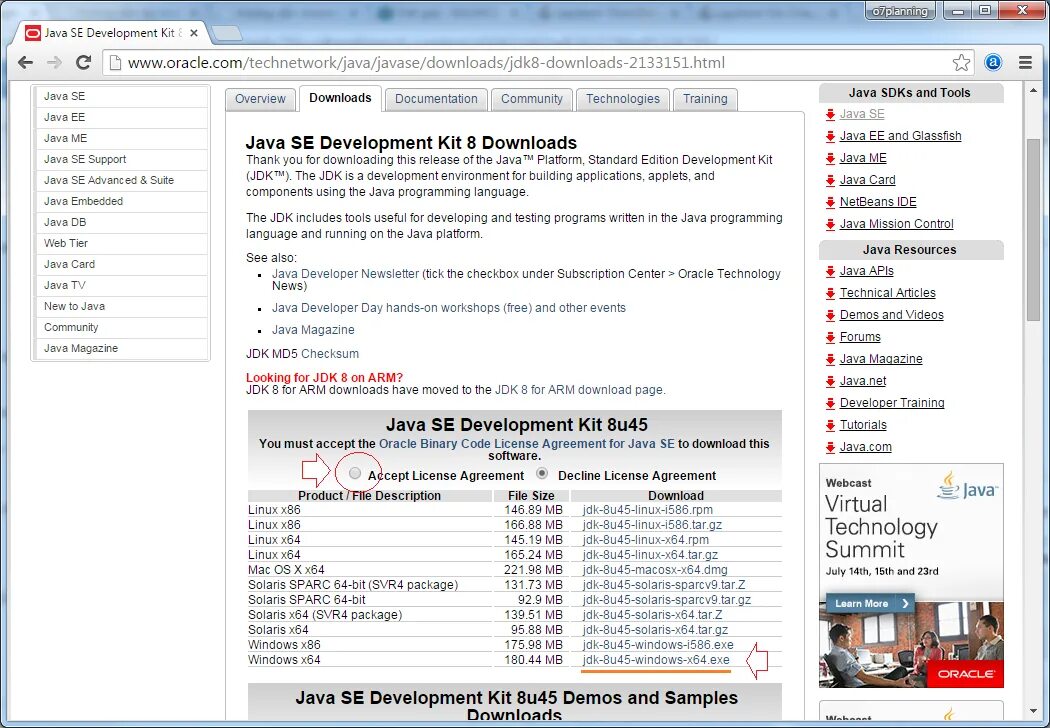This screenshot has width=1050, height=728.
Task: Select Accept License Agreement radio button
Action: point(355,474)
